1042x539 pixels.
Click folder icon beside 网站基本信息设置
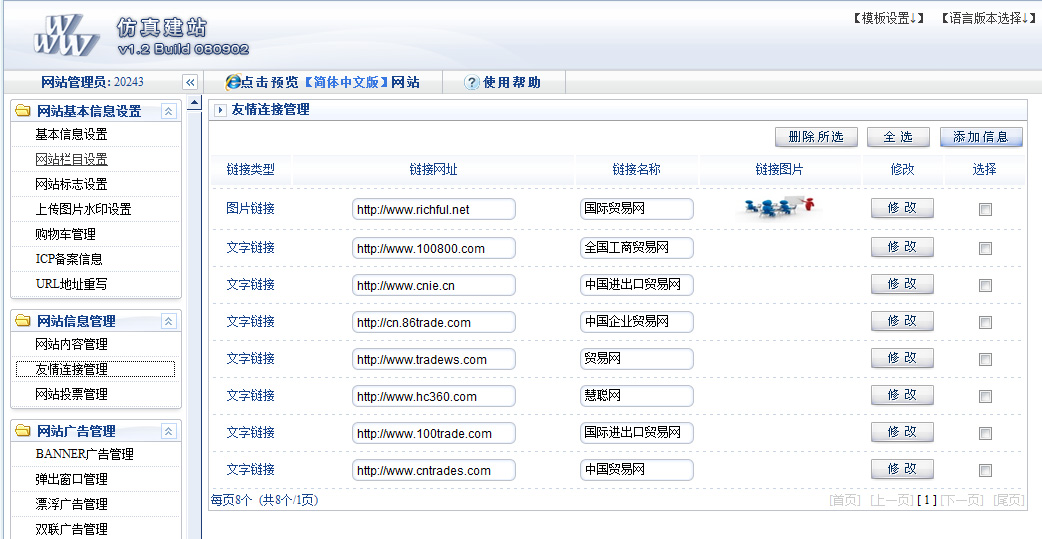pyautogui.click(x=22, y=111)
